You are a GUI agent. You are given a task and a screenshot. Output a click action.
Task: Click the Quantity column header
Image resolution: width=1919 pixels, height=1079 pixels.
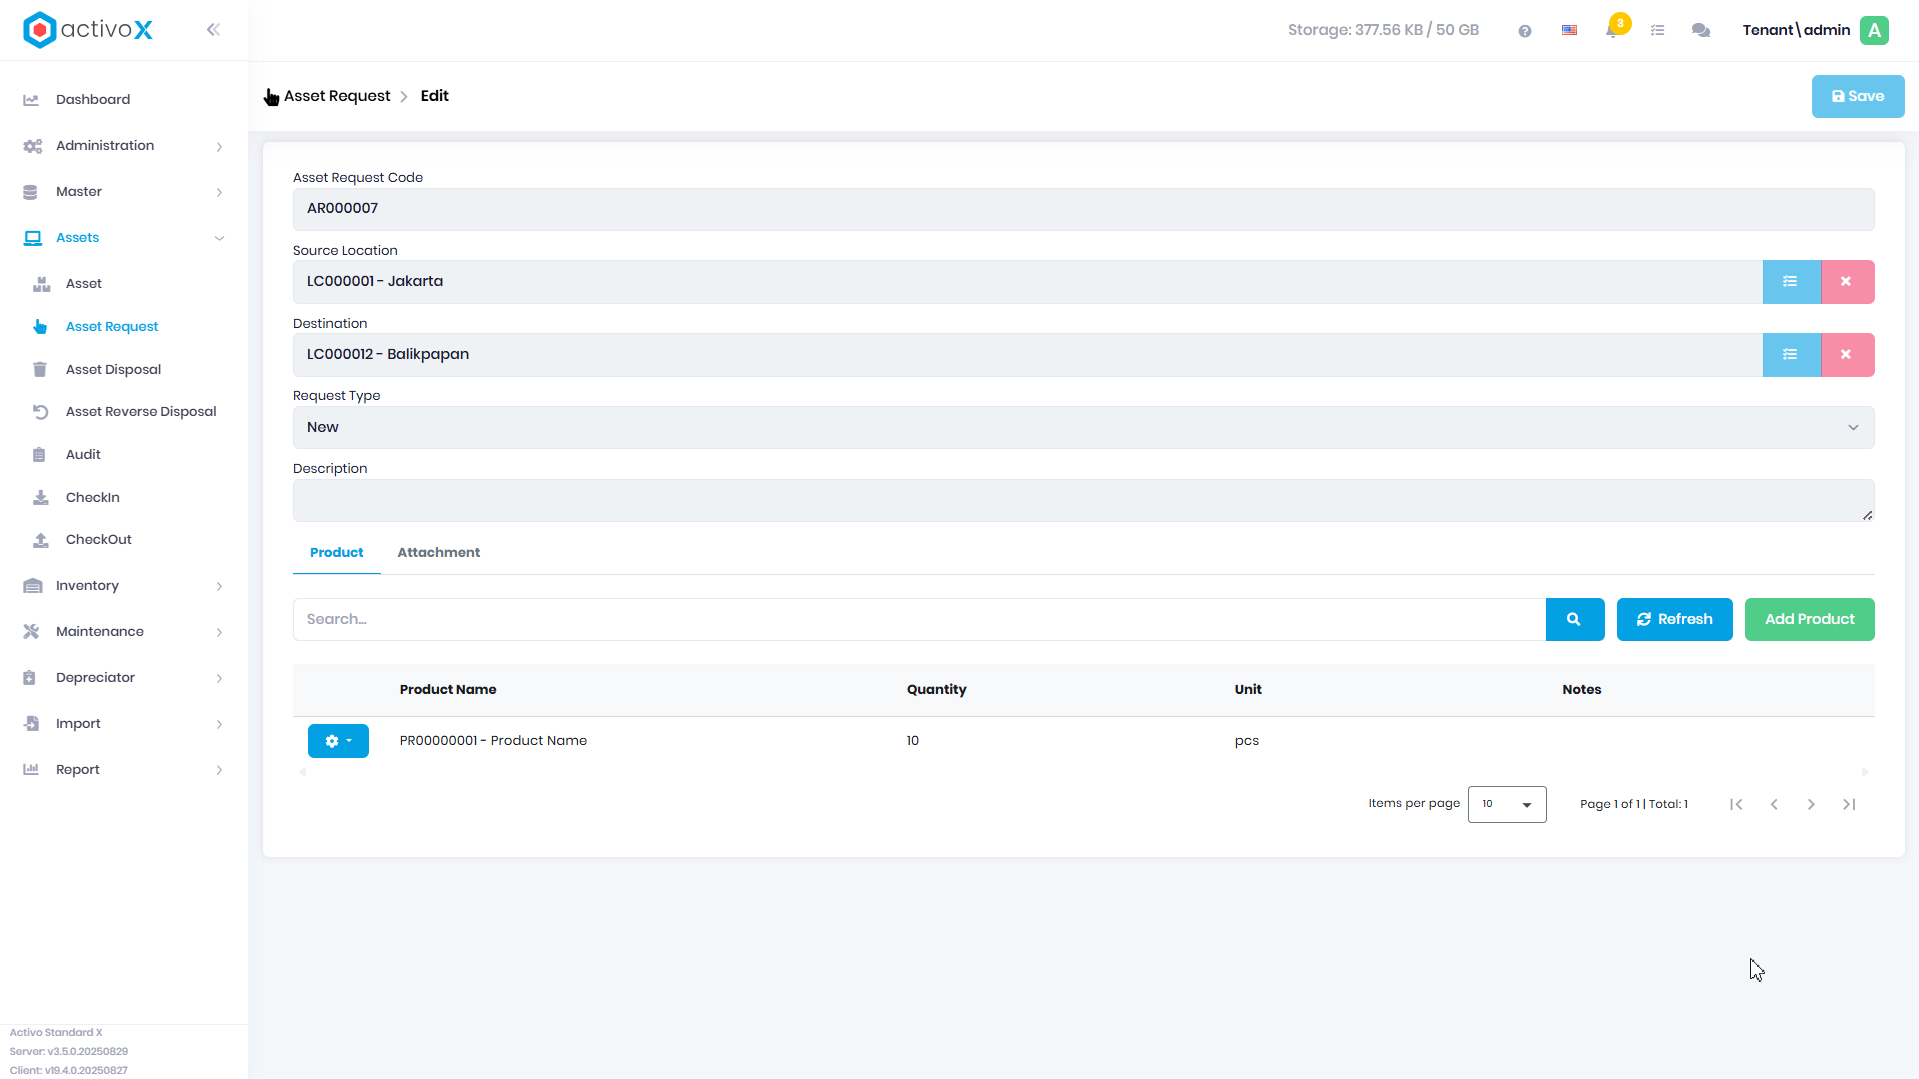pos(937,690)
